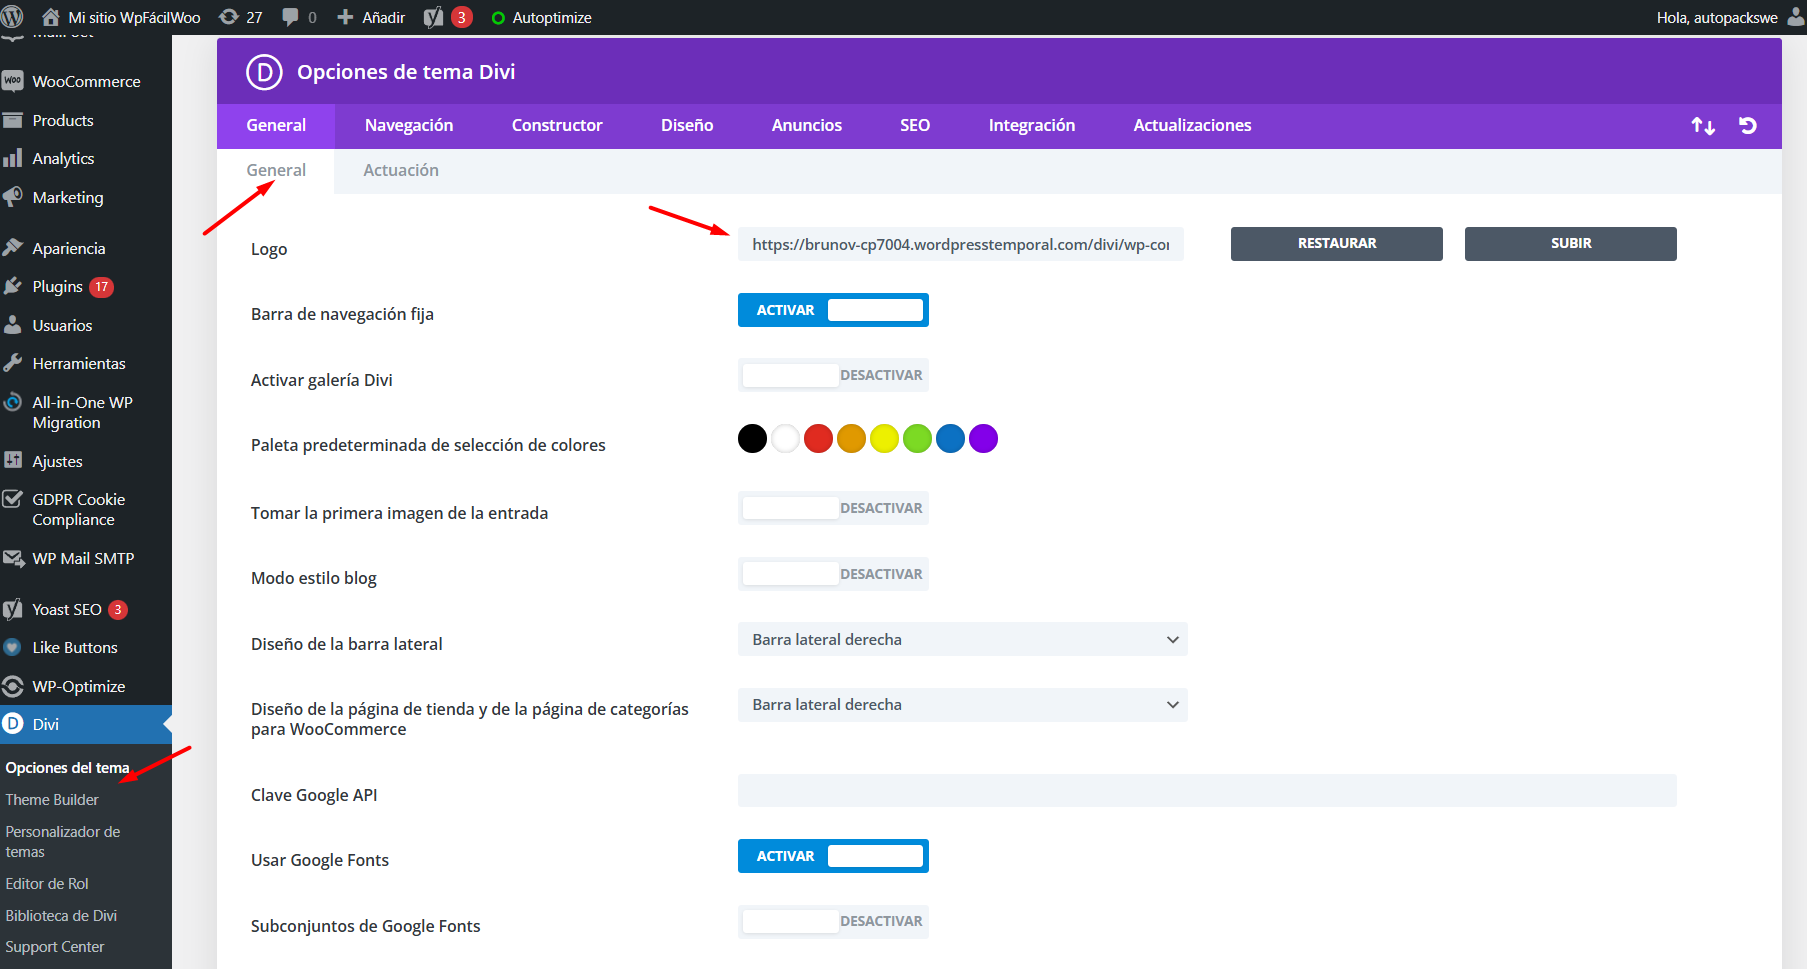The width and height of the screenshot is (1807, 969).
Task: Open the Actuación sub-tab
Action: [x=400, y=171]
